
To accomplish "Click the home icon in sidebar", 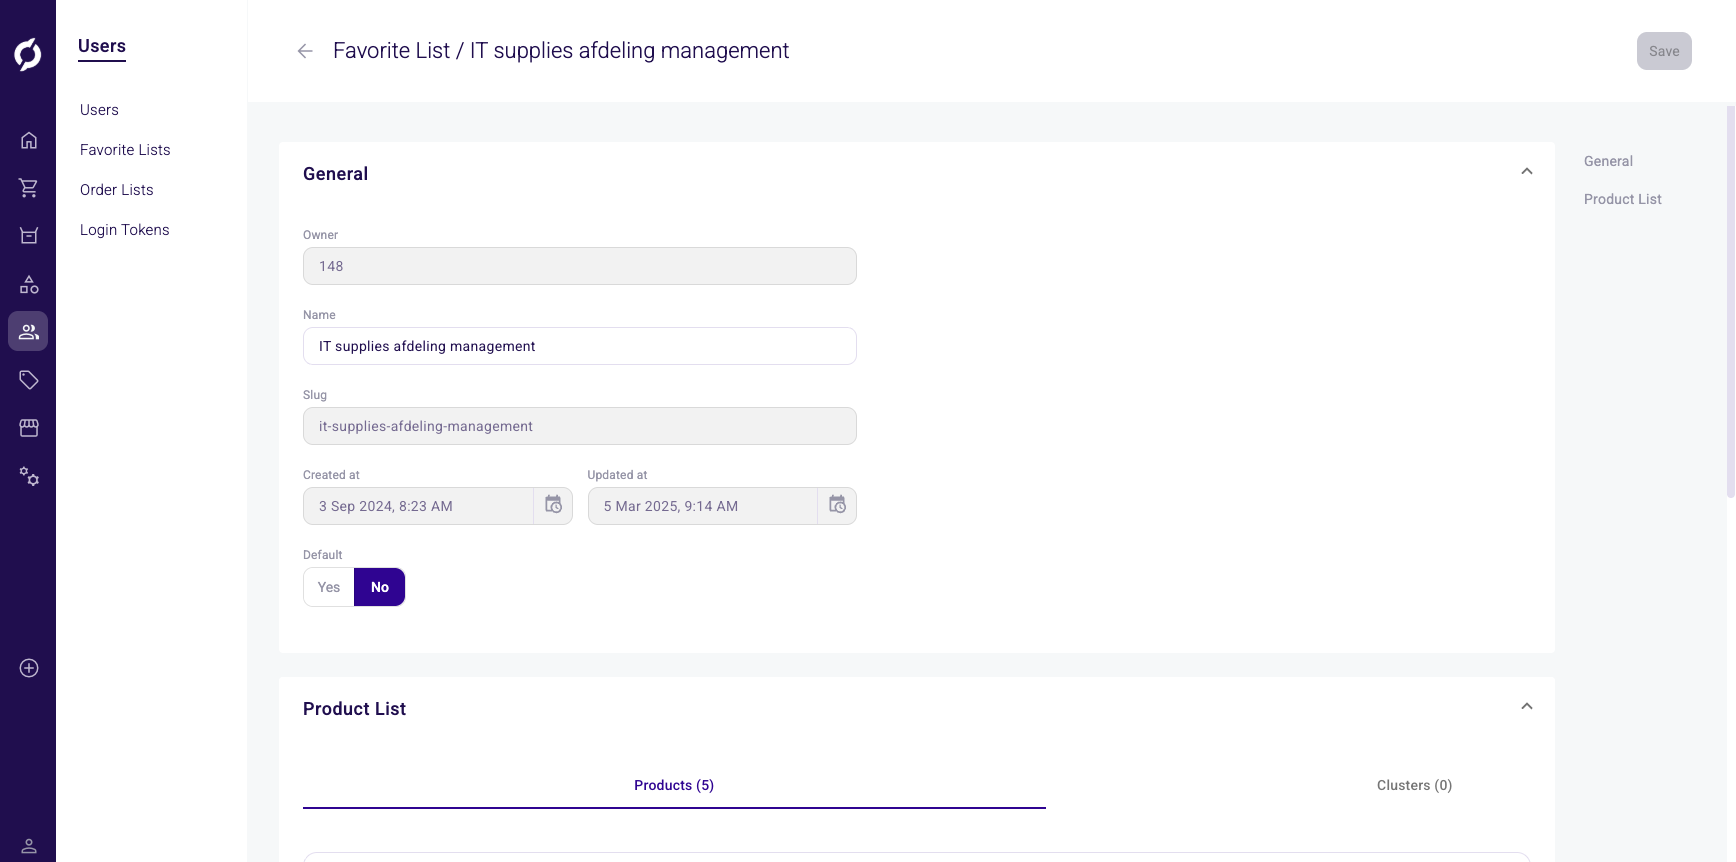I will click(29, 140).
